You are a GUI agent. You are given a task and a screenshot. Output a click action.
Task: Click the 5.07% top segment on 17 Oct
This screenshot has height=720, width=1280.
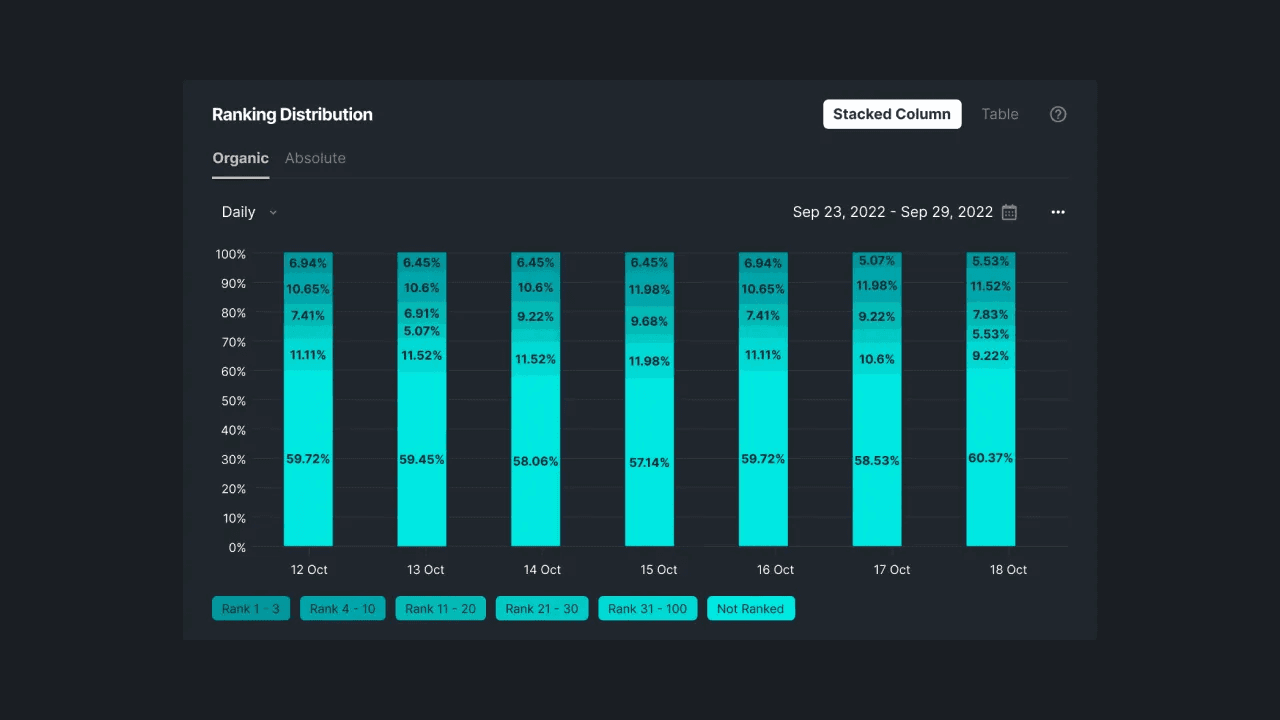point(876,261)
